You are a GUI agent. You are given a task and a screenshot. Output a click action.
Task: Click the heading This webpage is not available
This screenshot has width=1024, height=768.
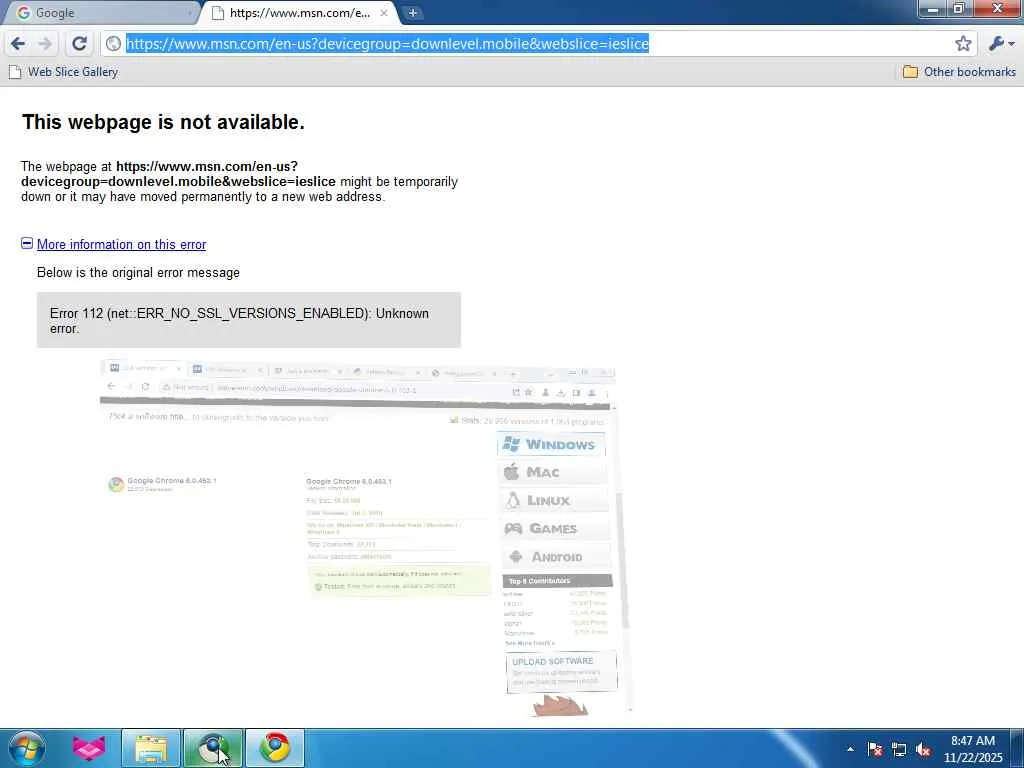pos(163,122)
